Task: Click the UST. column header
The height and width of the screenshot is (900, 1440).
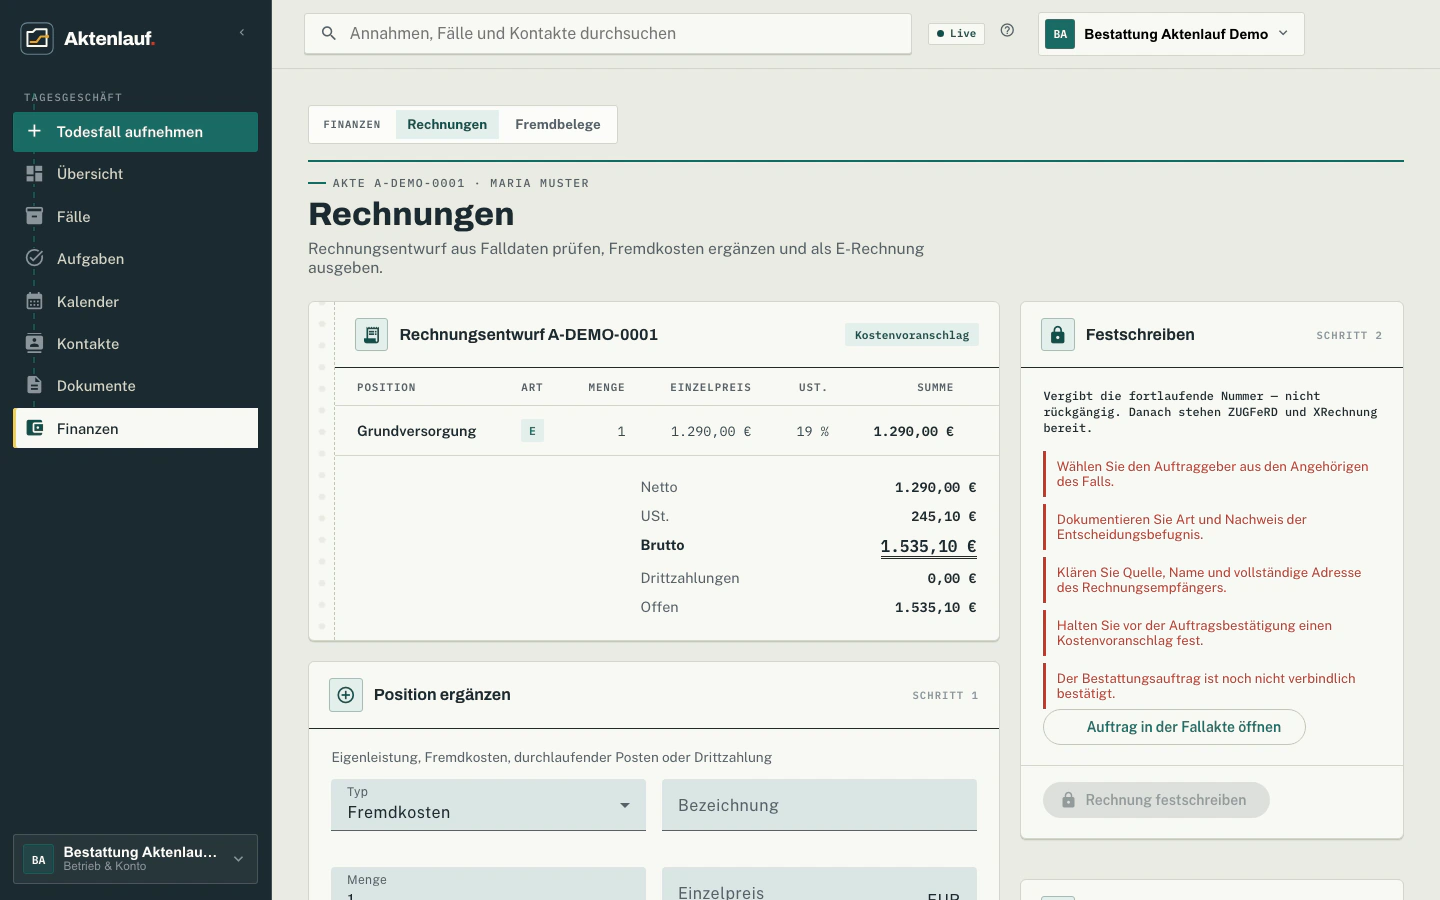Action: [813, 387]
